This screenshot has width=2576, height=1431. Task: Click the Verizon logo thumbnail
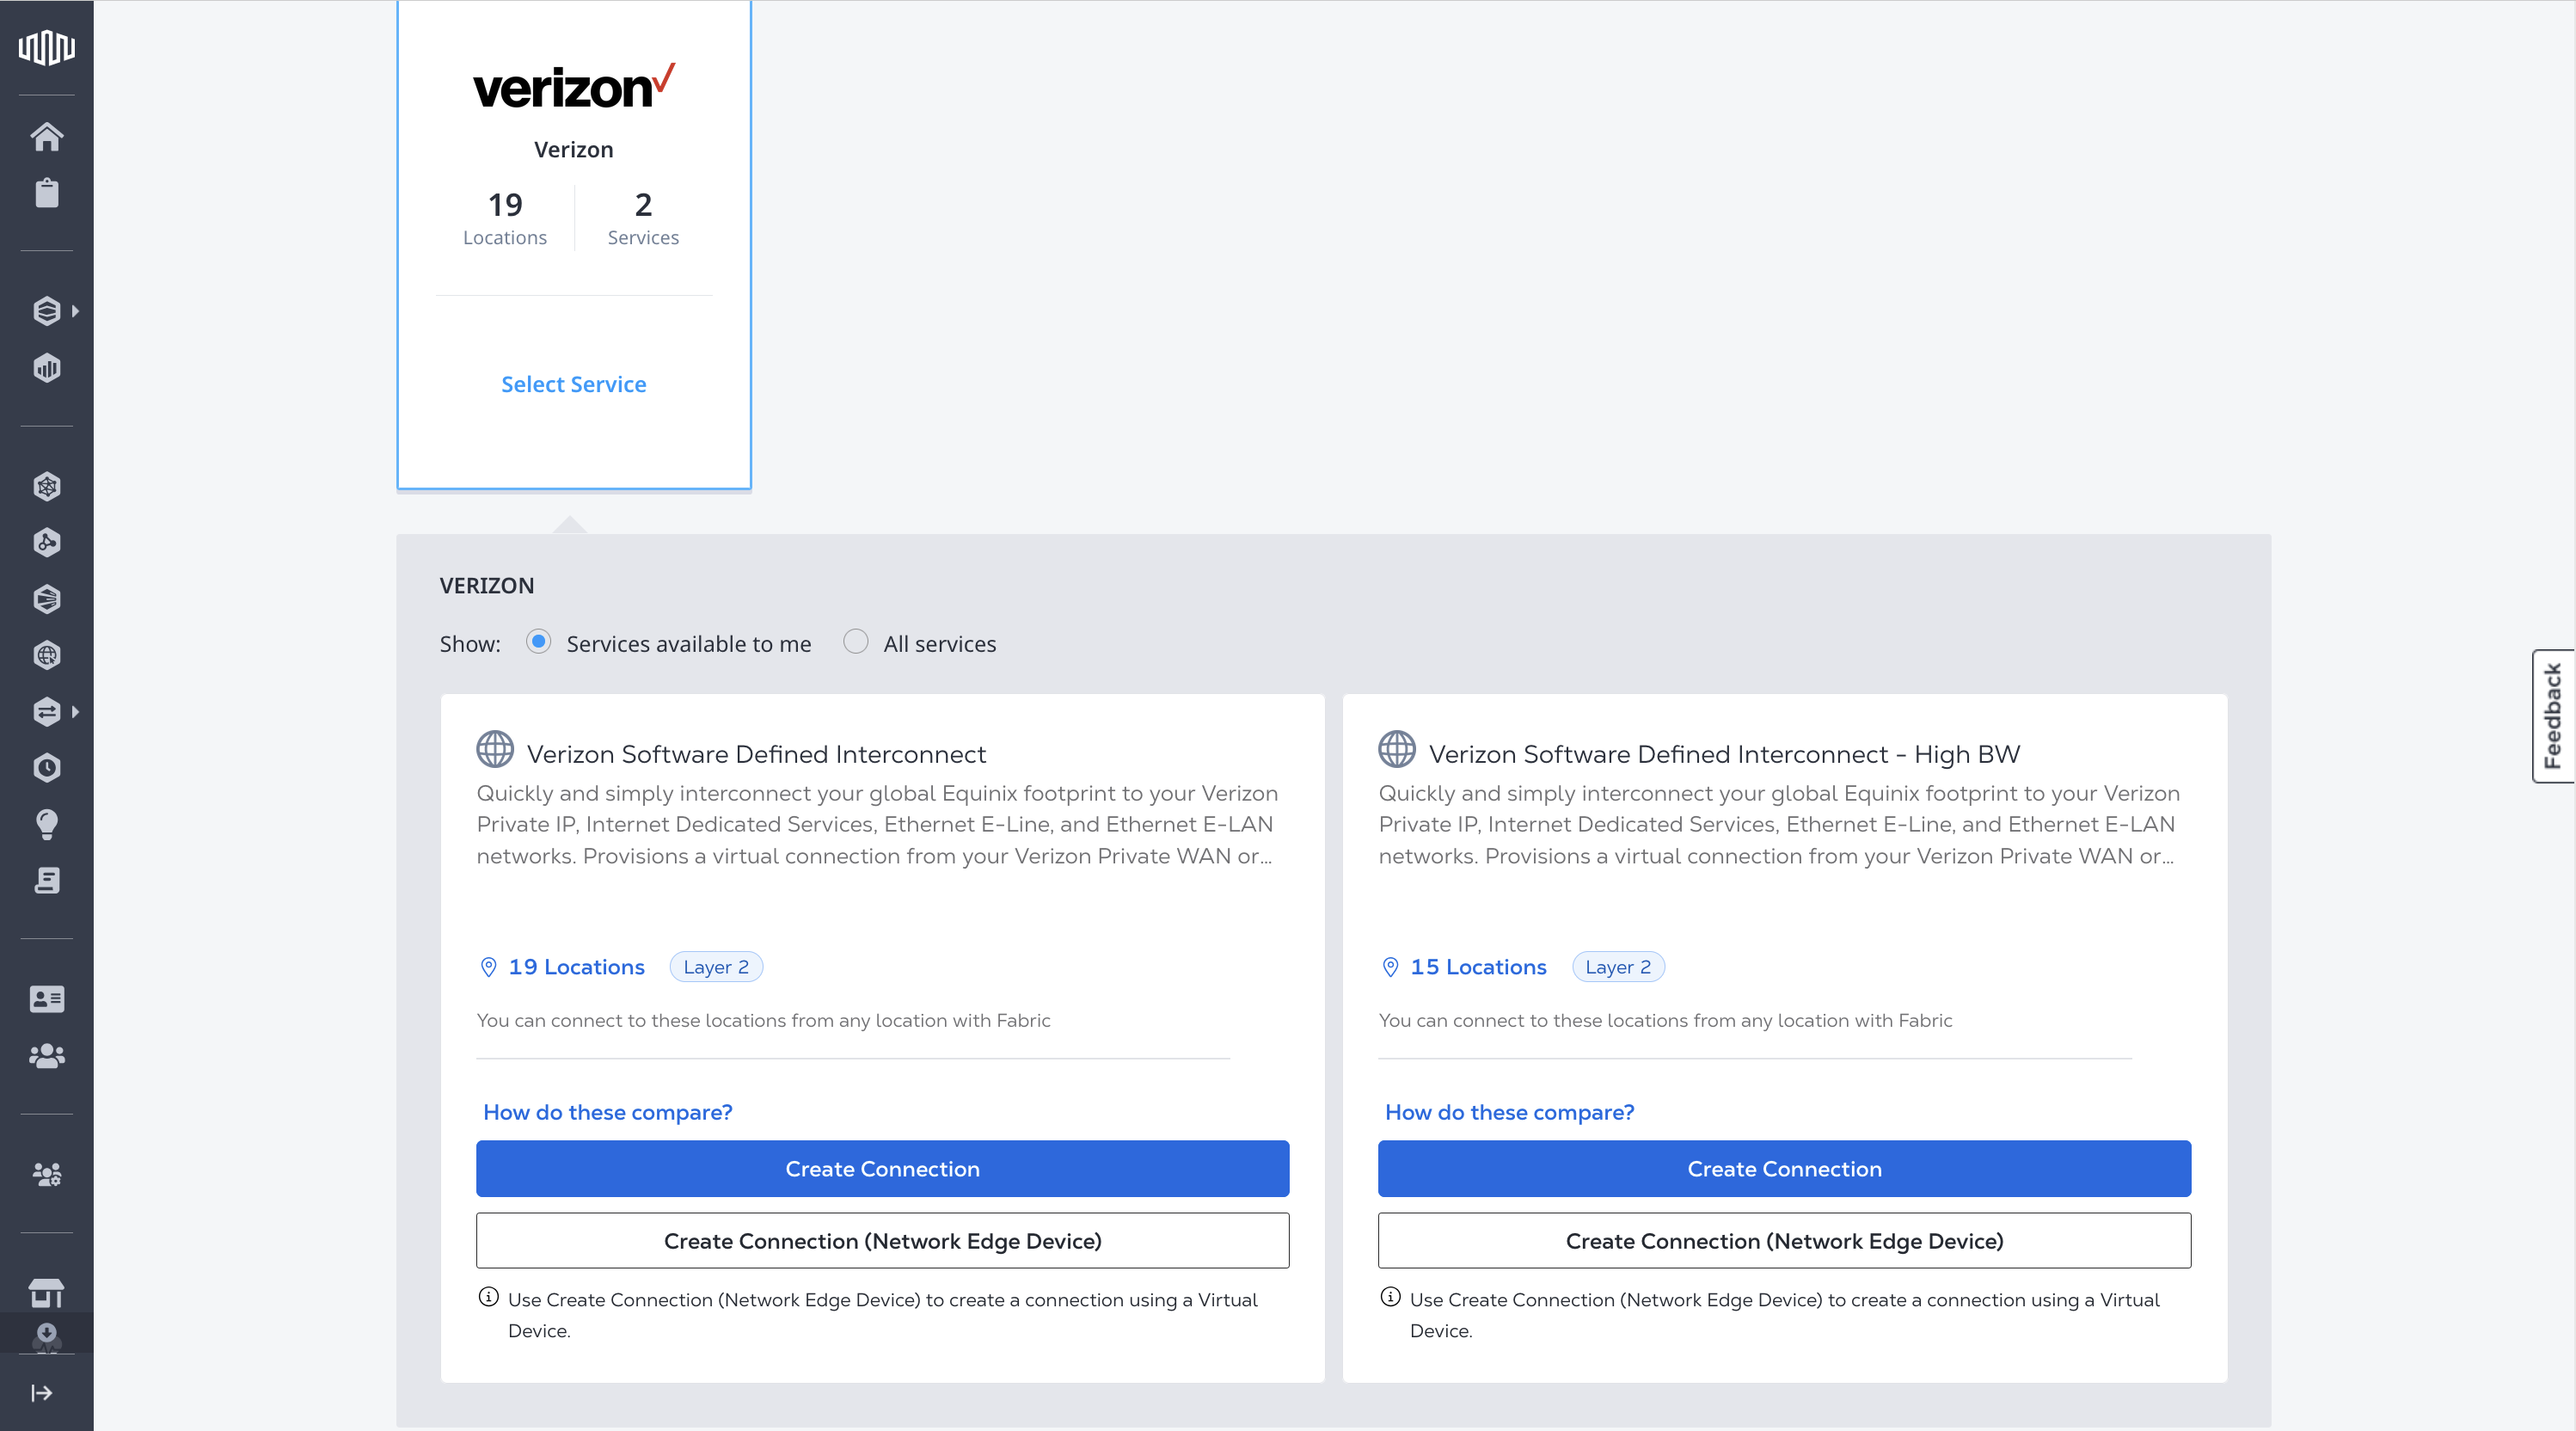coord(574,86)
